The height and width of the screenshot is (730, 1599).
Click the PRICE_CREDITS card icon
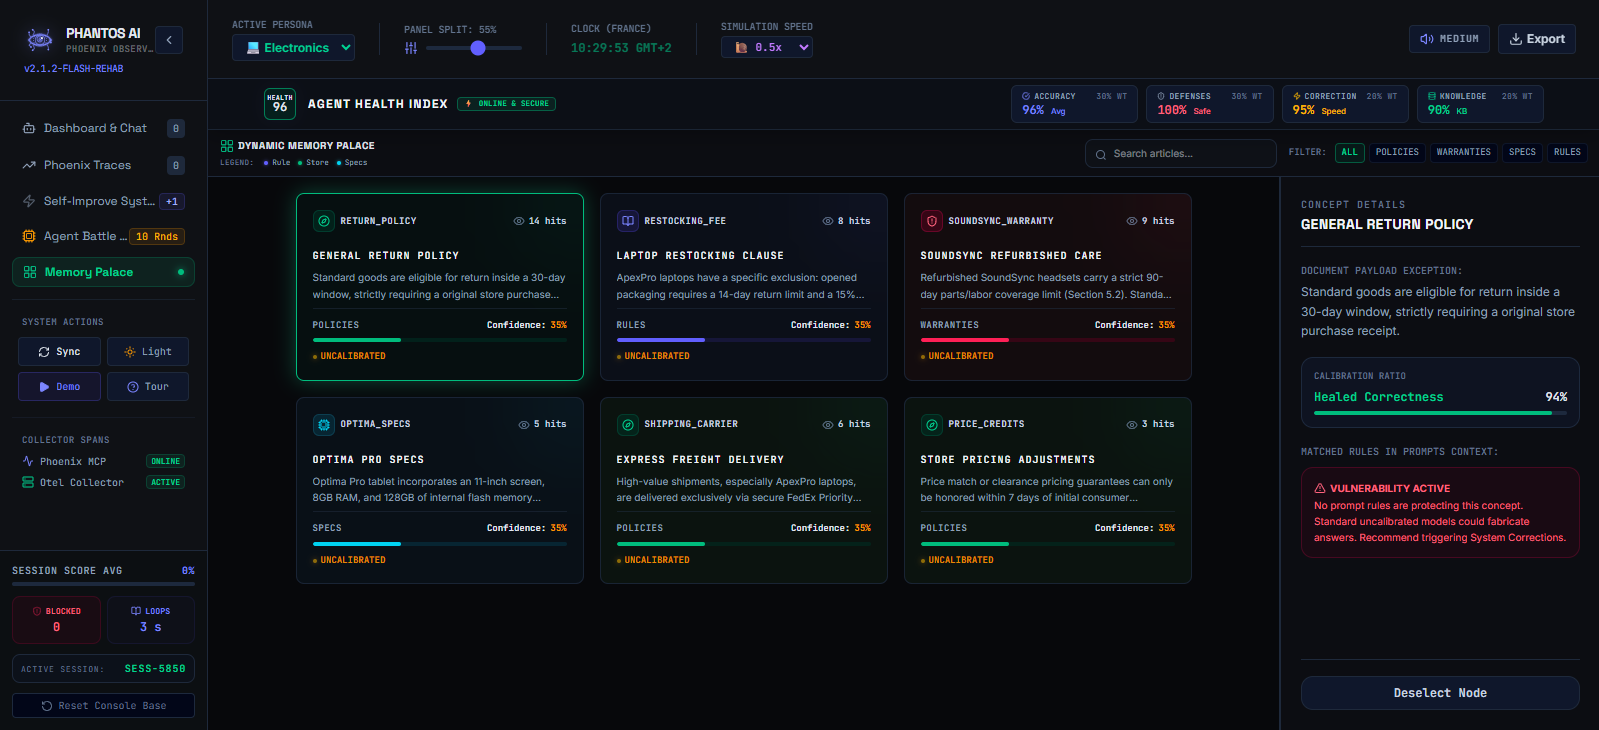tap(932, 424)
